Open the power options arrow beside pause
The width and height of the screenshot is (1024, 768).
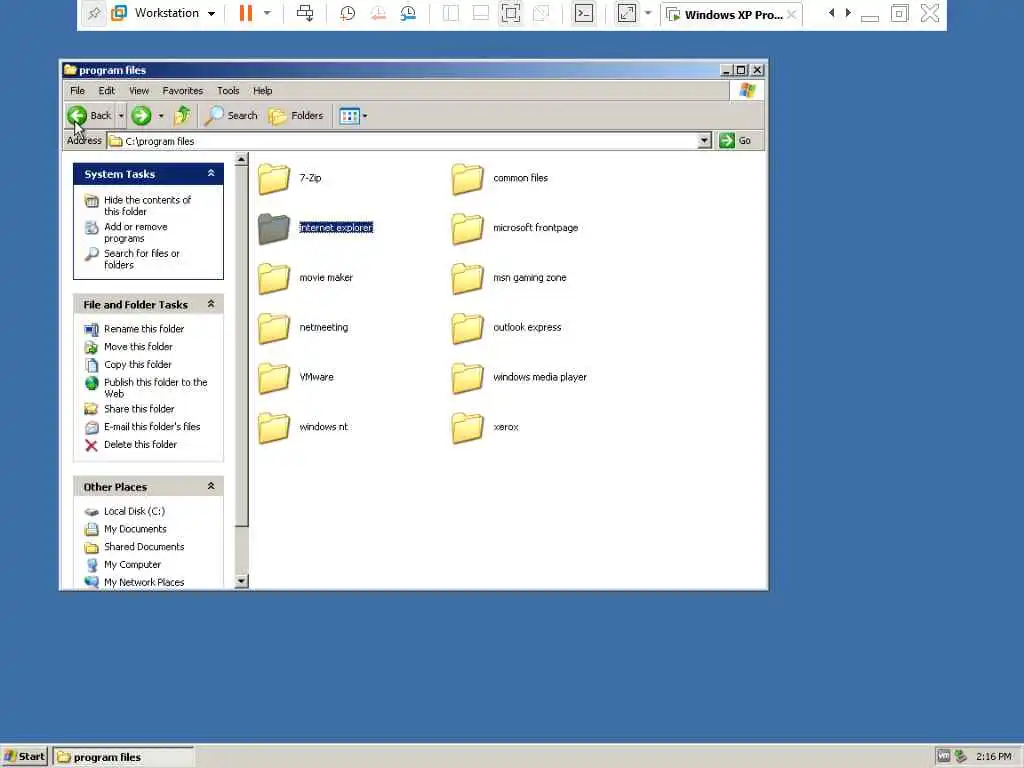pos(267,13)
